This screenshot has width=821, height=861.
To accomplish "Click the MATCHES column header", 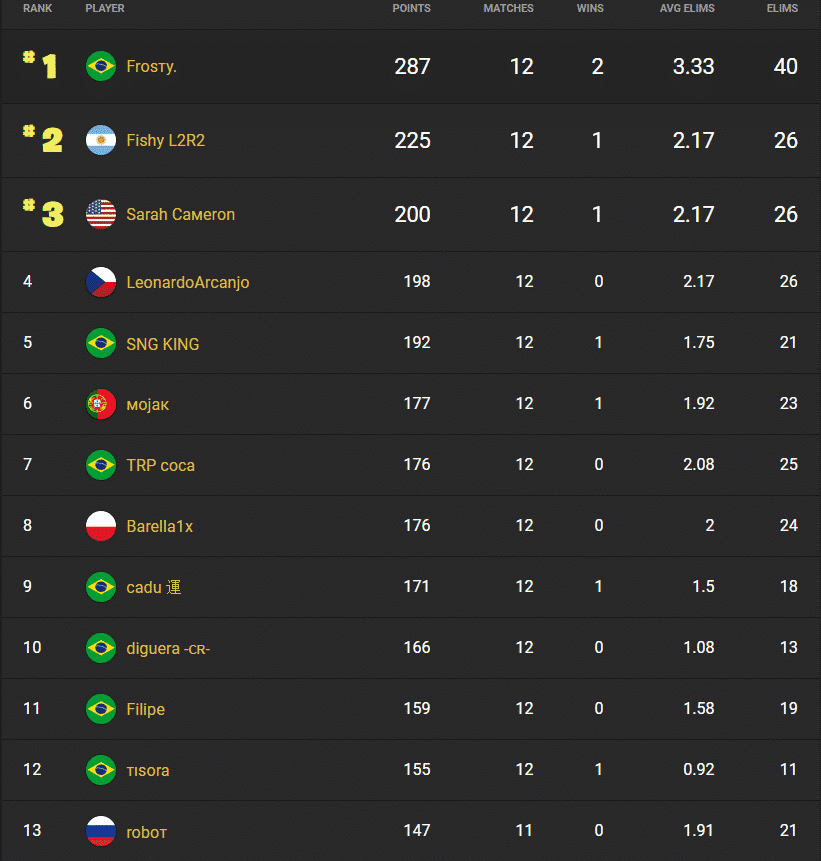I will [508, 8].
